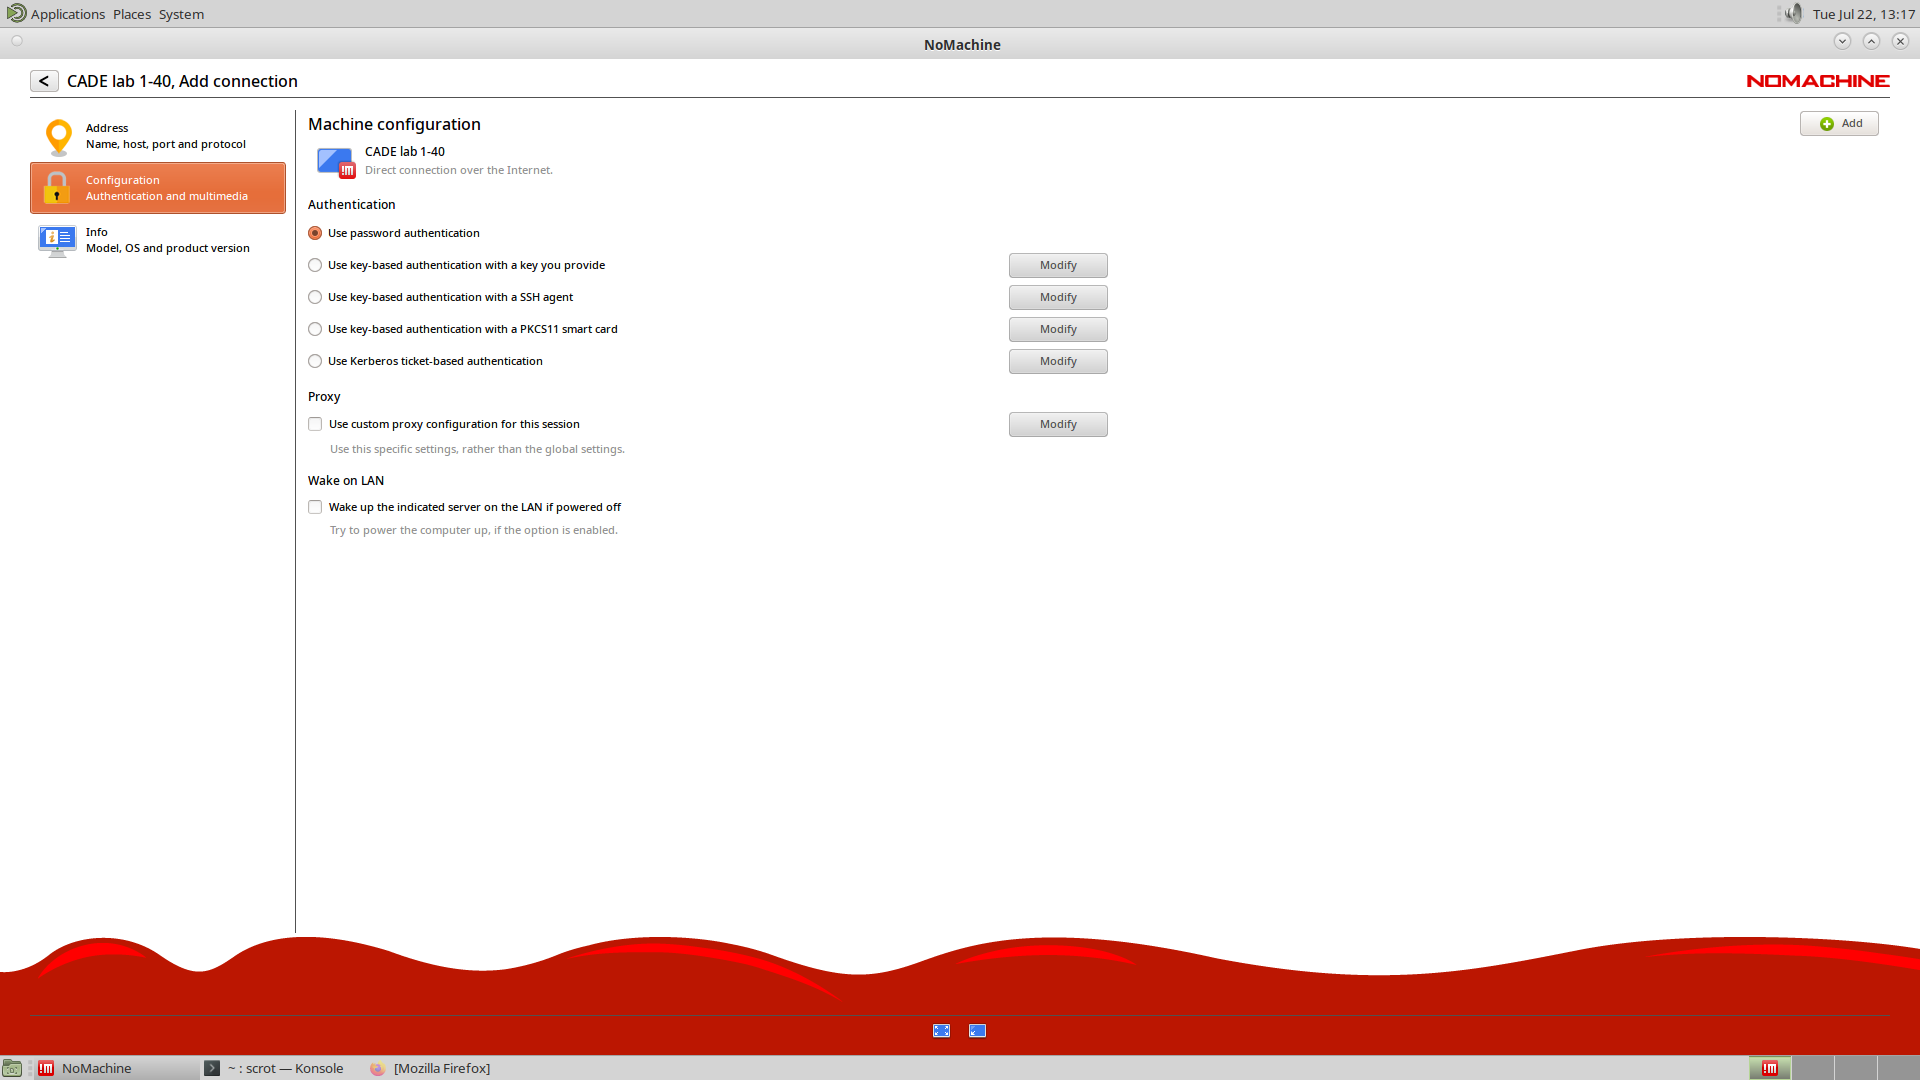Image resolution: width=1920 pixels, height=1080 pixels.
Task: Click the CADE lab 1-40 machine icon
Action: [336, 162]
